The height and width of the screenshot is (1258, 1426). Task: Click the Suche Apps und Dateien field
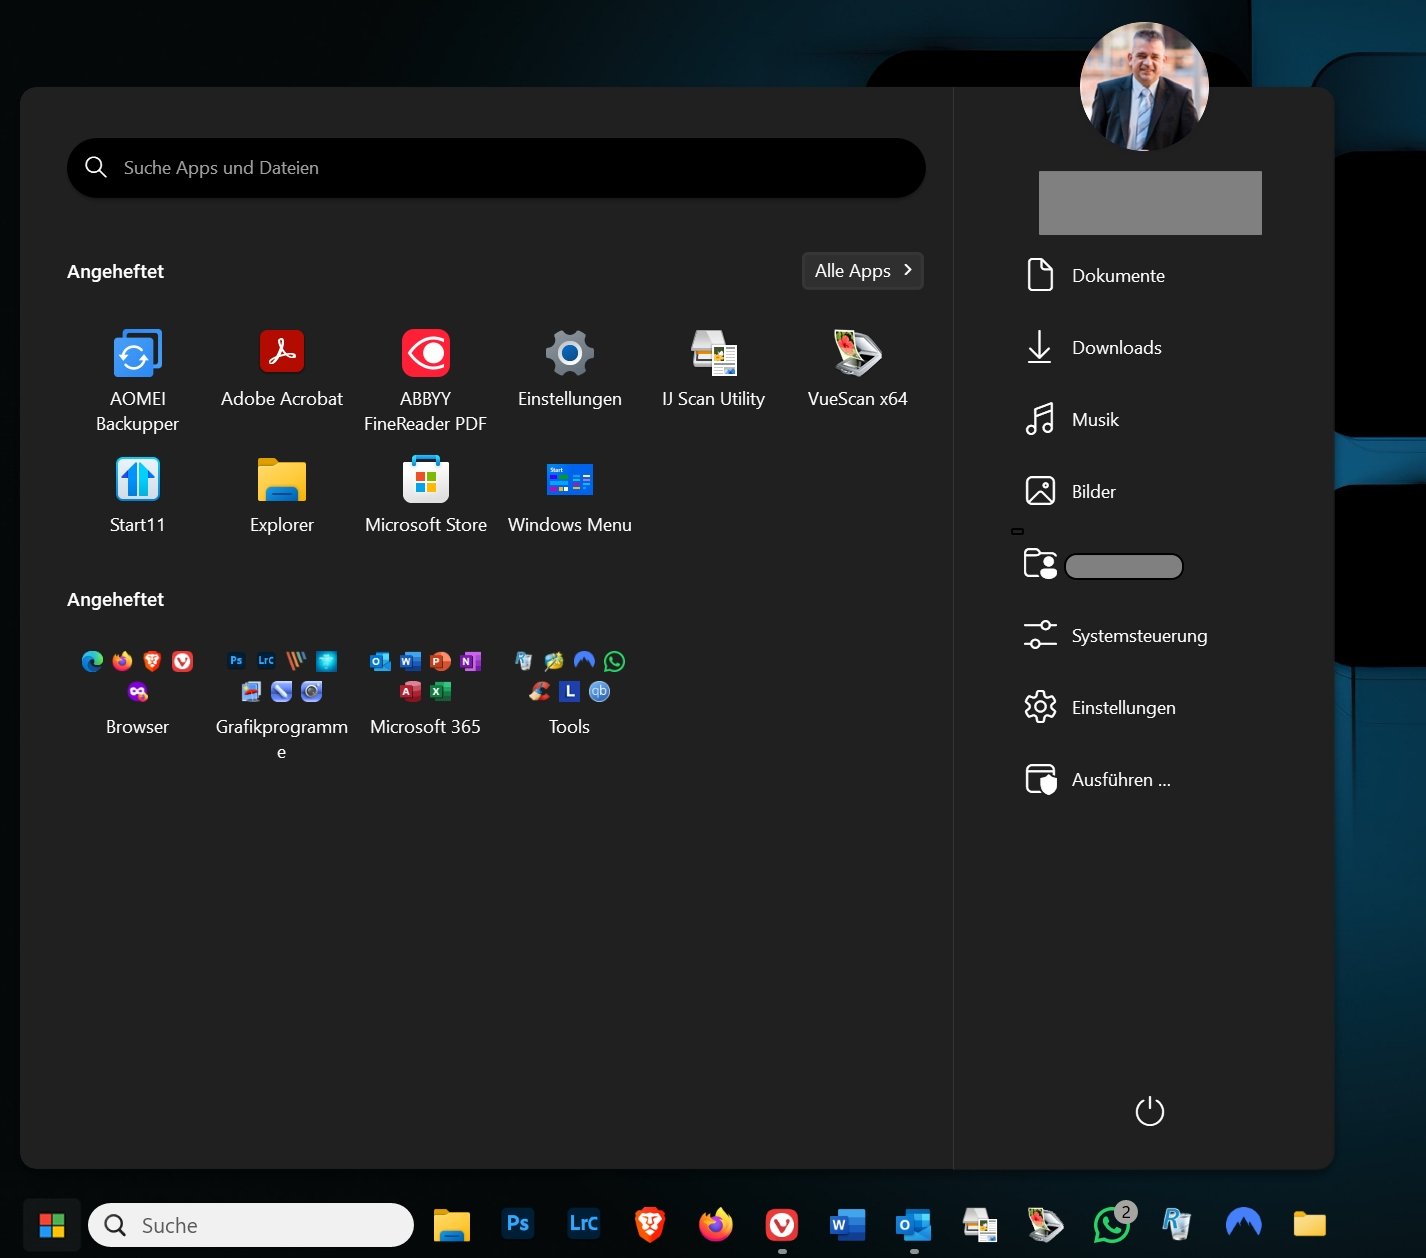[496, 168]
